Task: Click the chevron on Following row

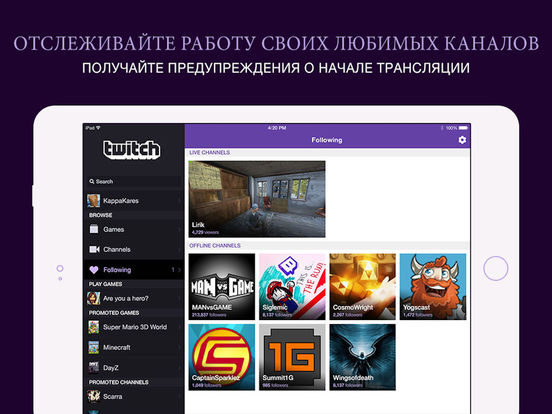Action: coord(180,270)
